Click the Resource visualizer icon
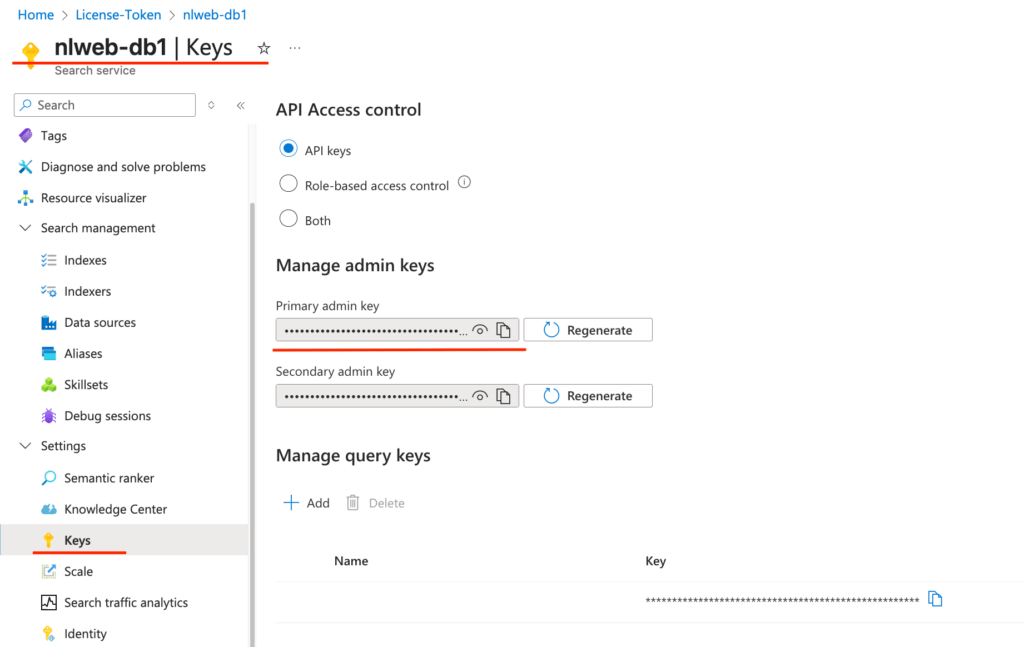This screenshot has width=1024, height=647. 25,198
